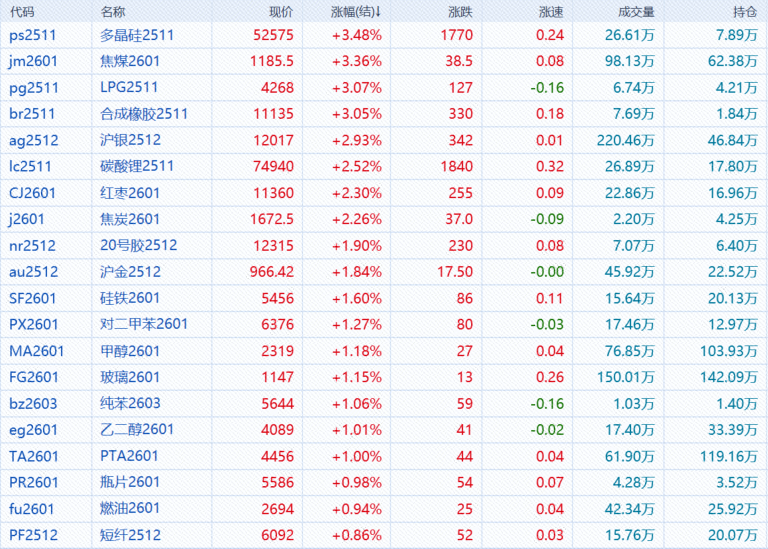Select the name 沪金2512

click(x=130, y=272)
